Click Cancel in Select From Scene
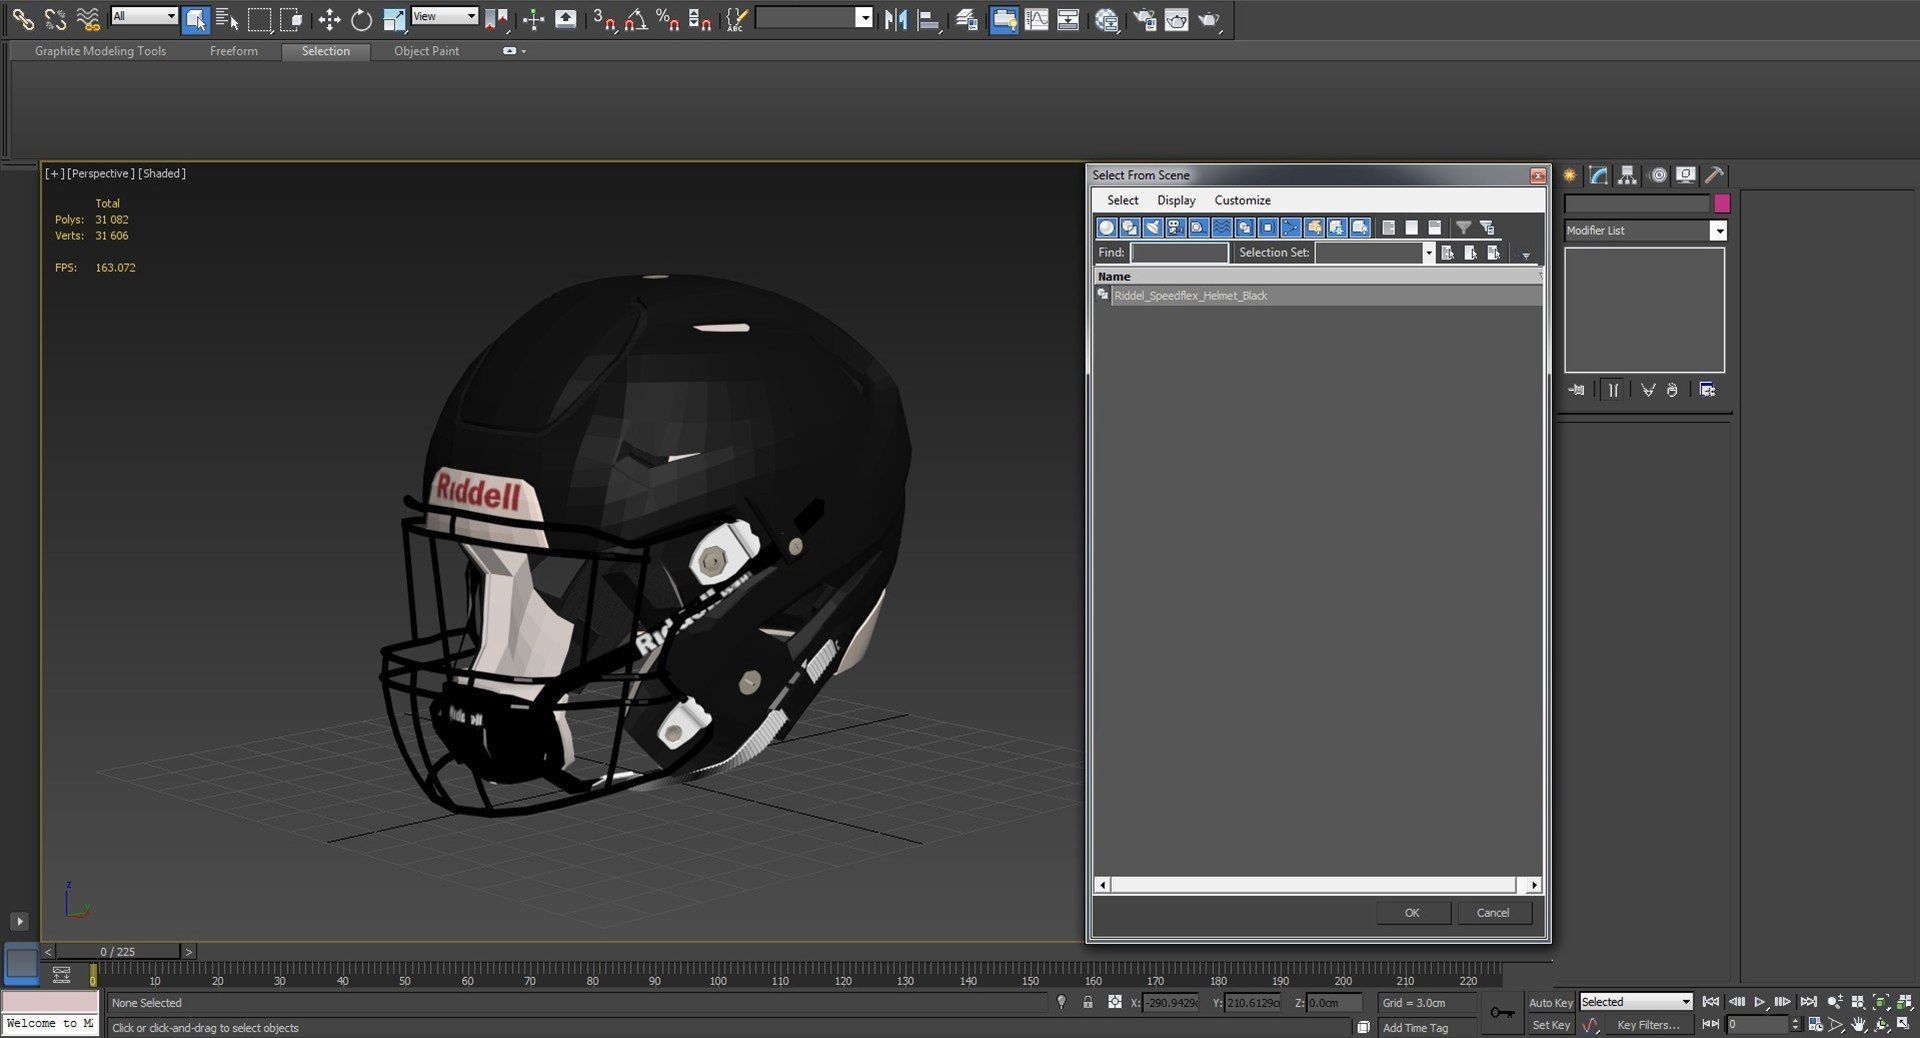 tap(1493, 912)
